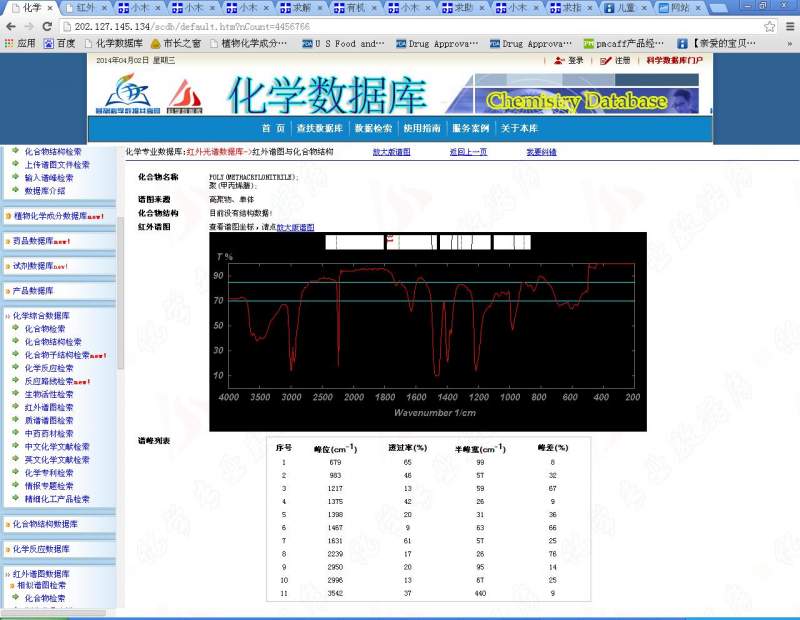This screenshot has height=620, width=800.
Task: Open the Chrome menu icon
Action: click(789, 27)
